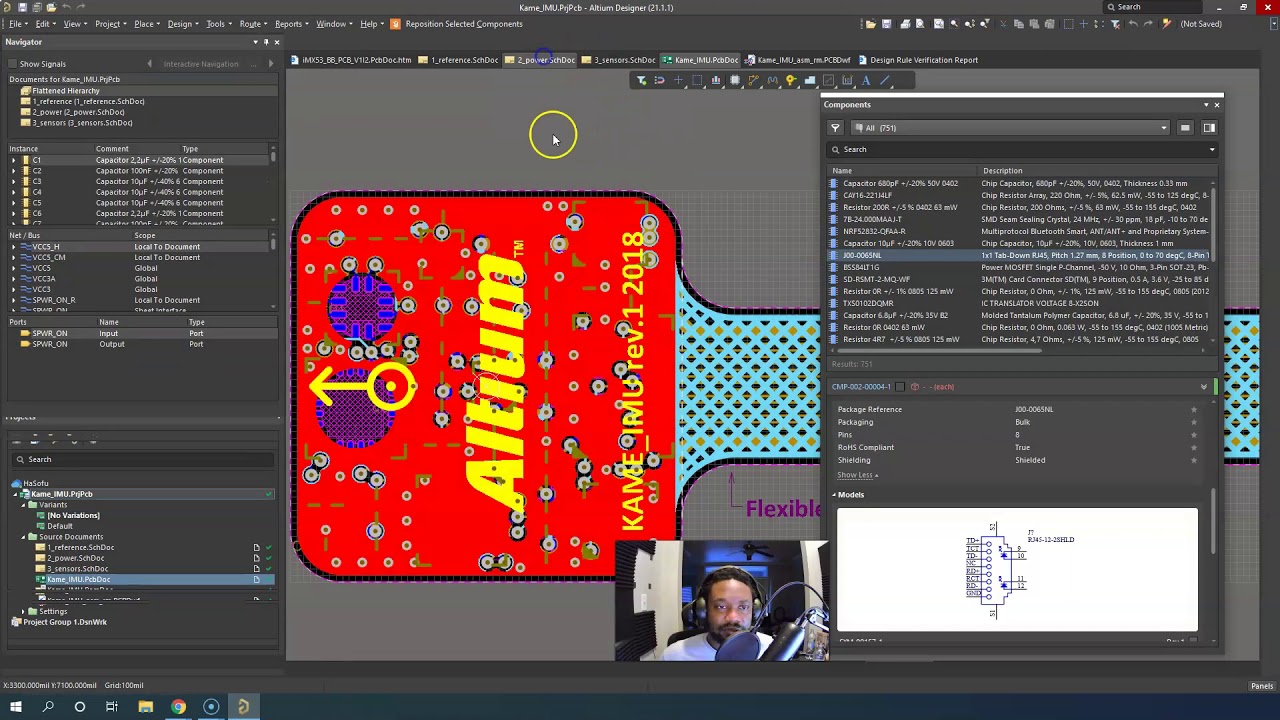
Task: Open the All (751) category dropdown
Action: click(1010, 128)
